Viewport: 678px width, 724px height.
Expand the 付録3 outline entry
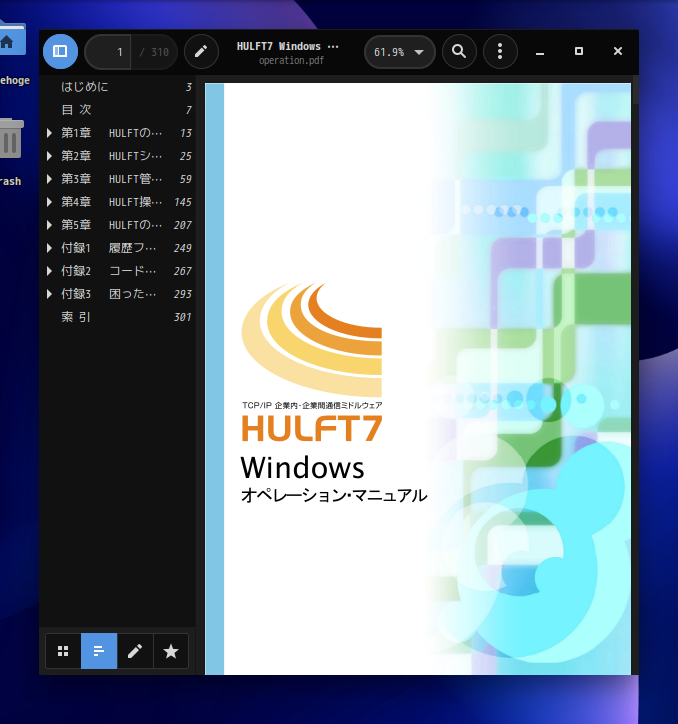[x=49, y=294]
